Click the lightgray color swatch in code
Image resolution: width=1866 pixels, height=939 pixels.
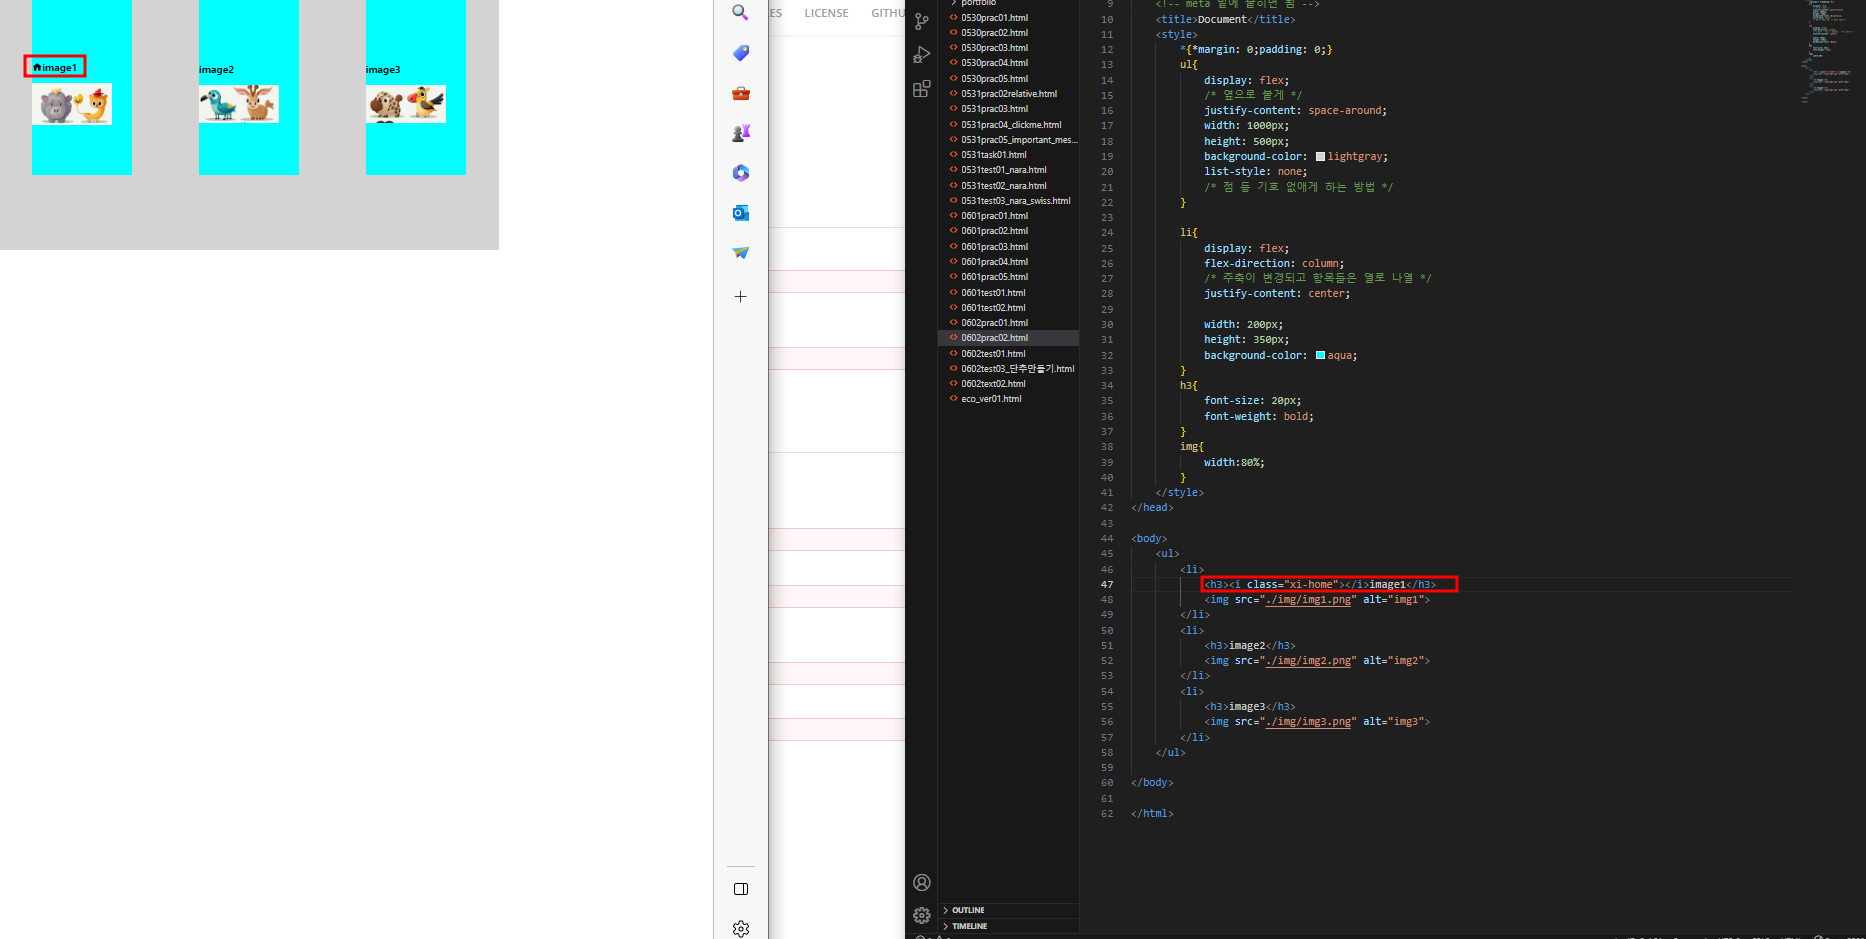(x=1320, y=156)
